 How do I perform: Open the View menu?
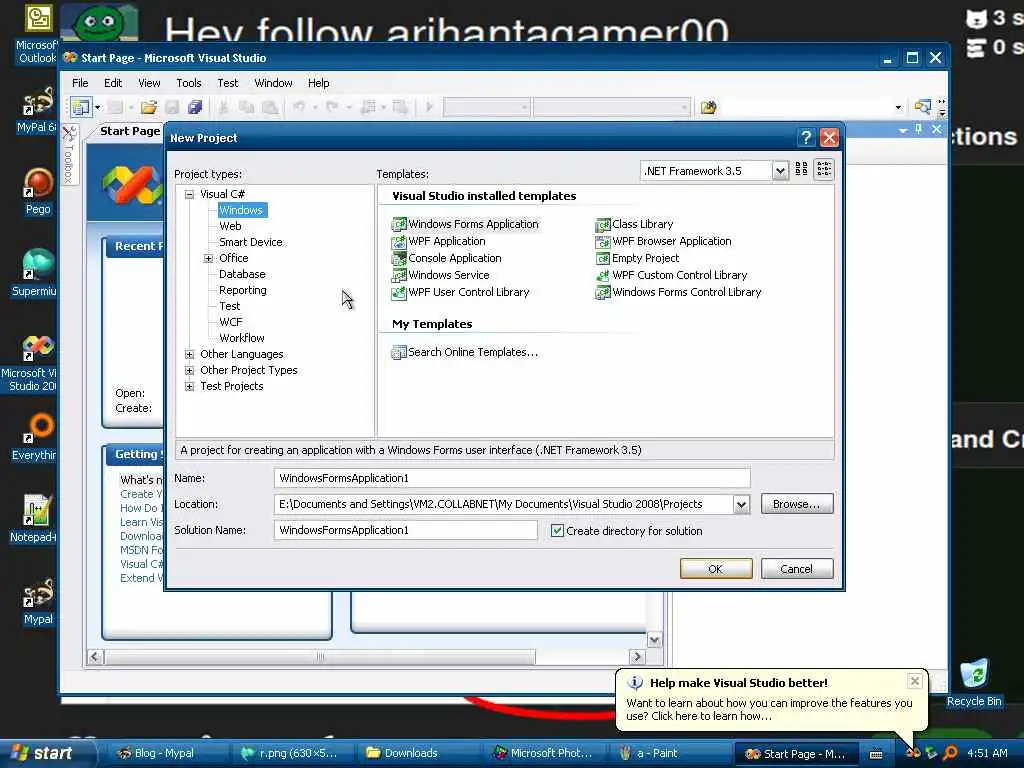[149, 83]
